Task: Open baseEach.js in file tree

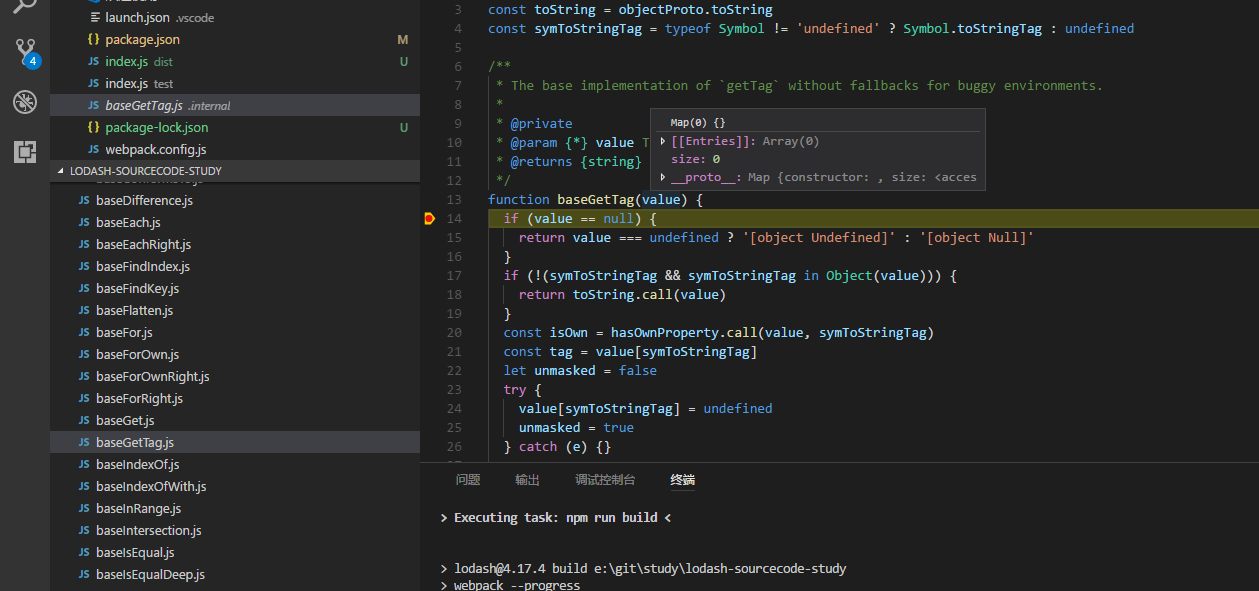Action: (x=235, y=222)
